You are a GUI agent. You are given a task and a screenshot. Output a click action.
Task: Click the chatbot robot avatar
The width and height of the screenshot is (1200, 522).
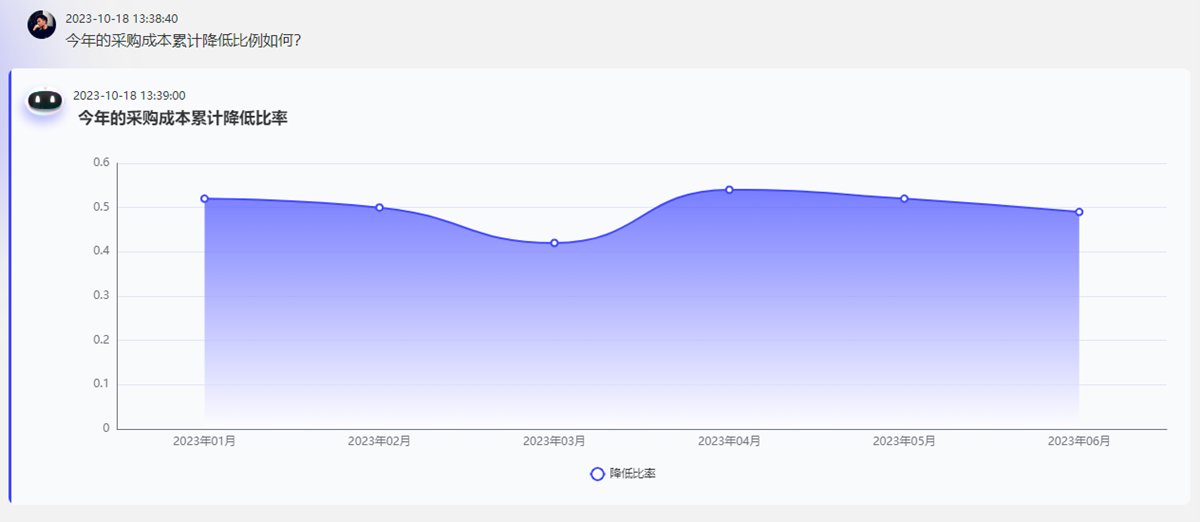coord(45,100)
